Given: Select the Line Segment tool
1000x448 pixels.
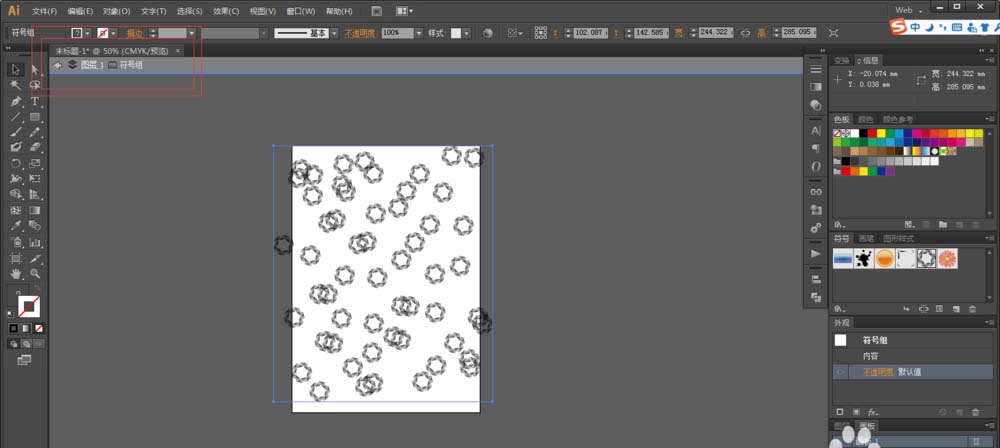Looking at the screenshot, I should coord(16,116).
